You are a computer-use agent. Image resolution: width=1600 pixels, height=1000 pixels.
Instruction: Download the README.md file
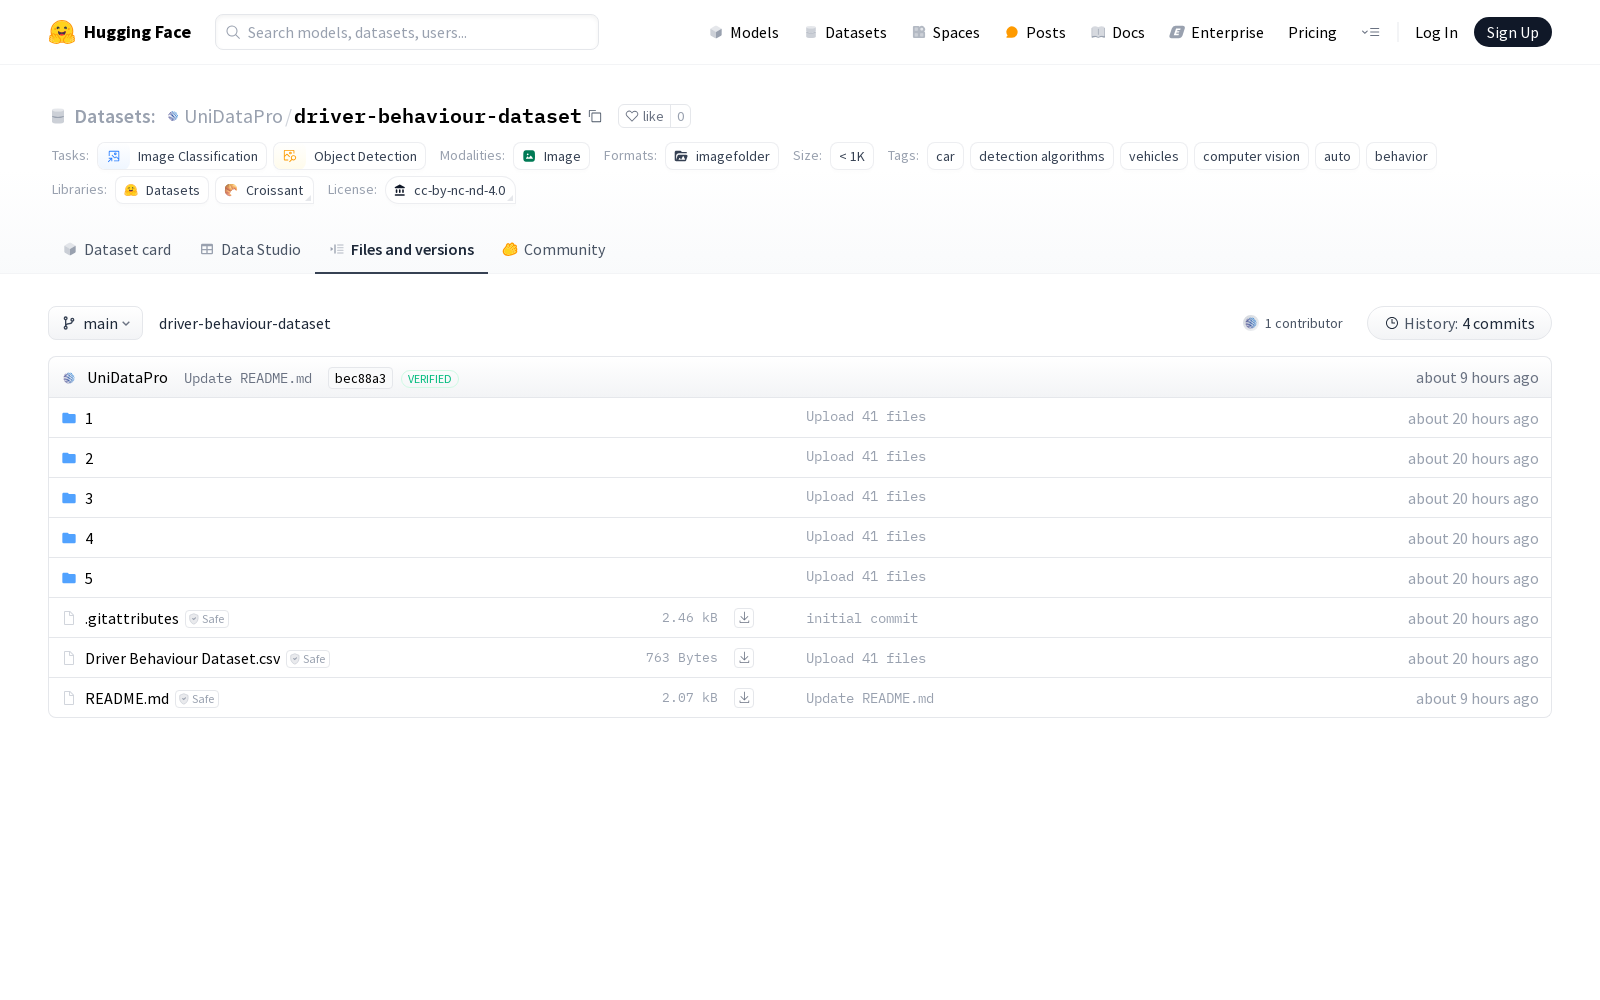(744, 698)
